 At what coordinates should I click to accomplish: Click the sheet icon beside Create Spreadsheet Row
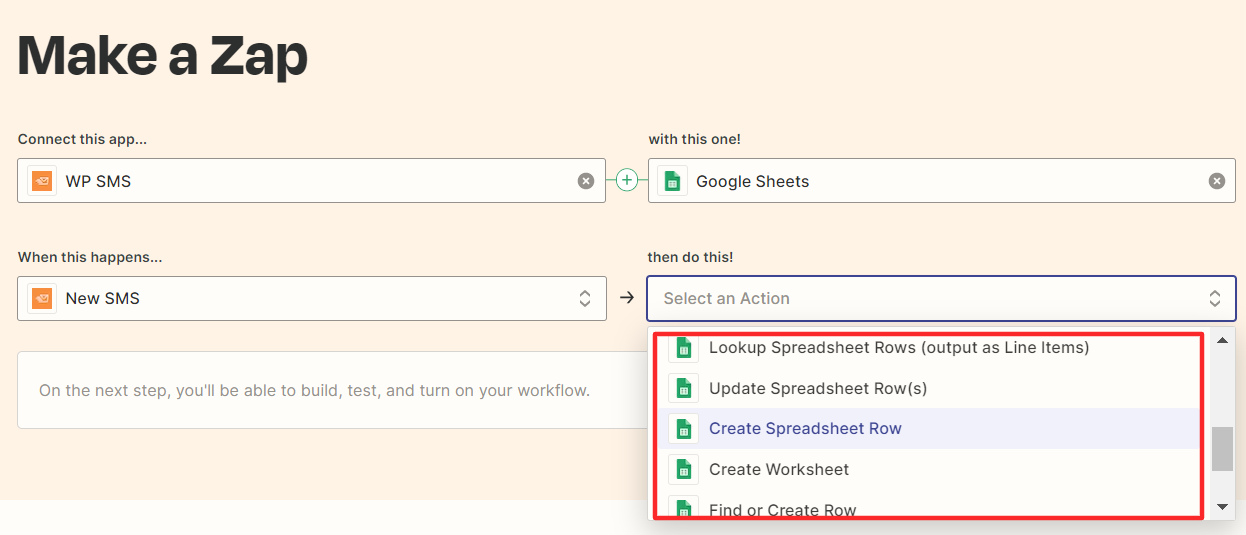point(683,428)
